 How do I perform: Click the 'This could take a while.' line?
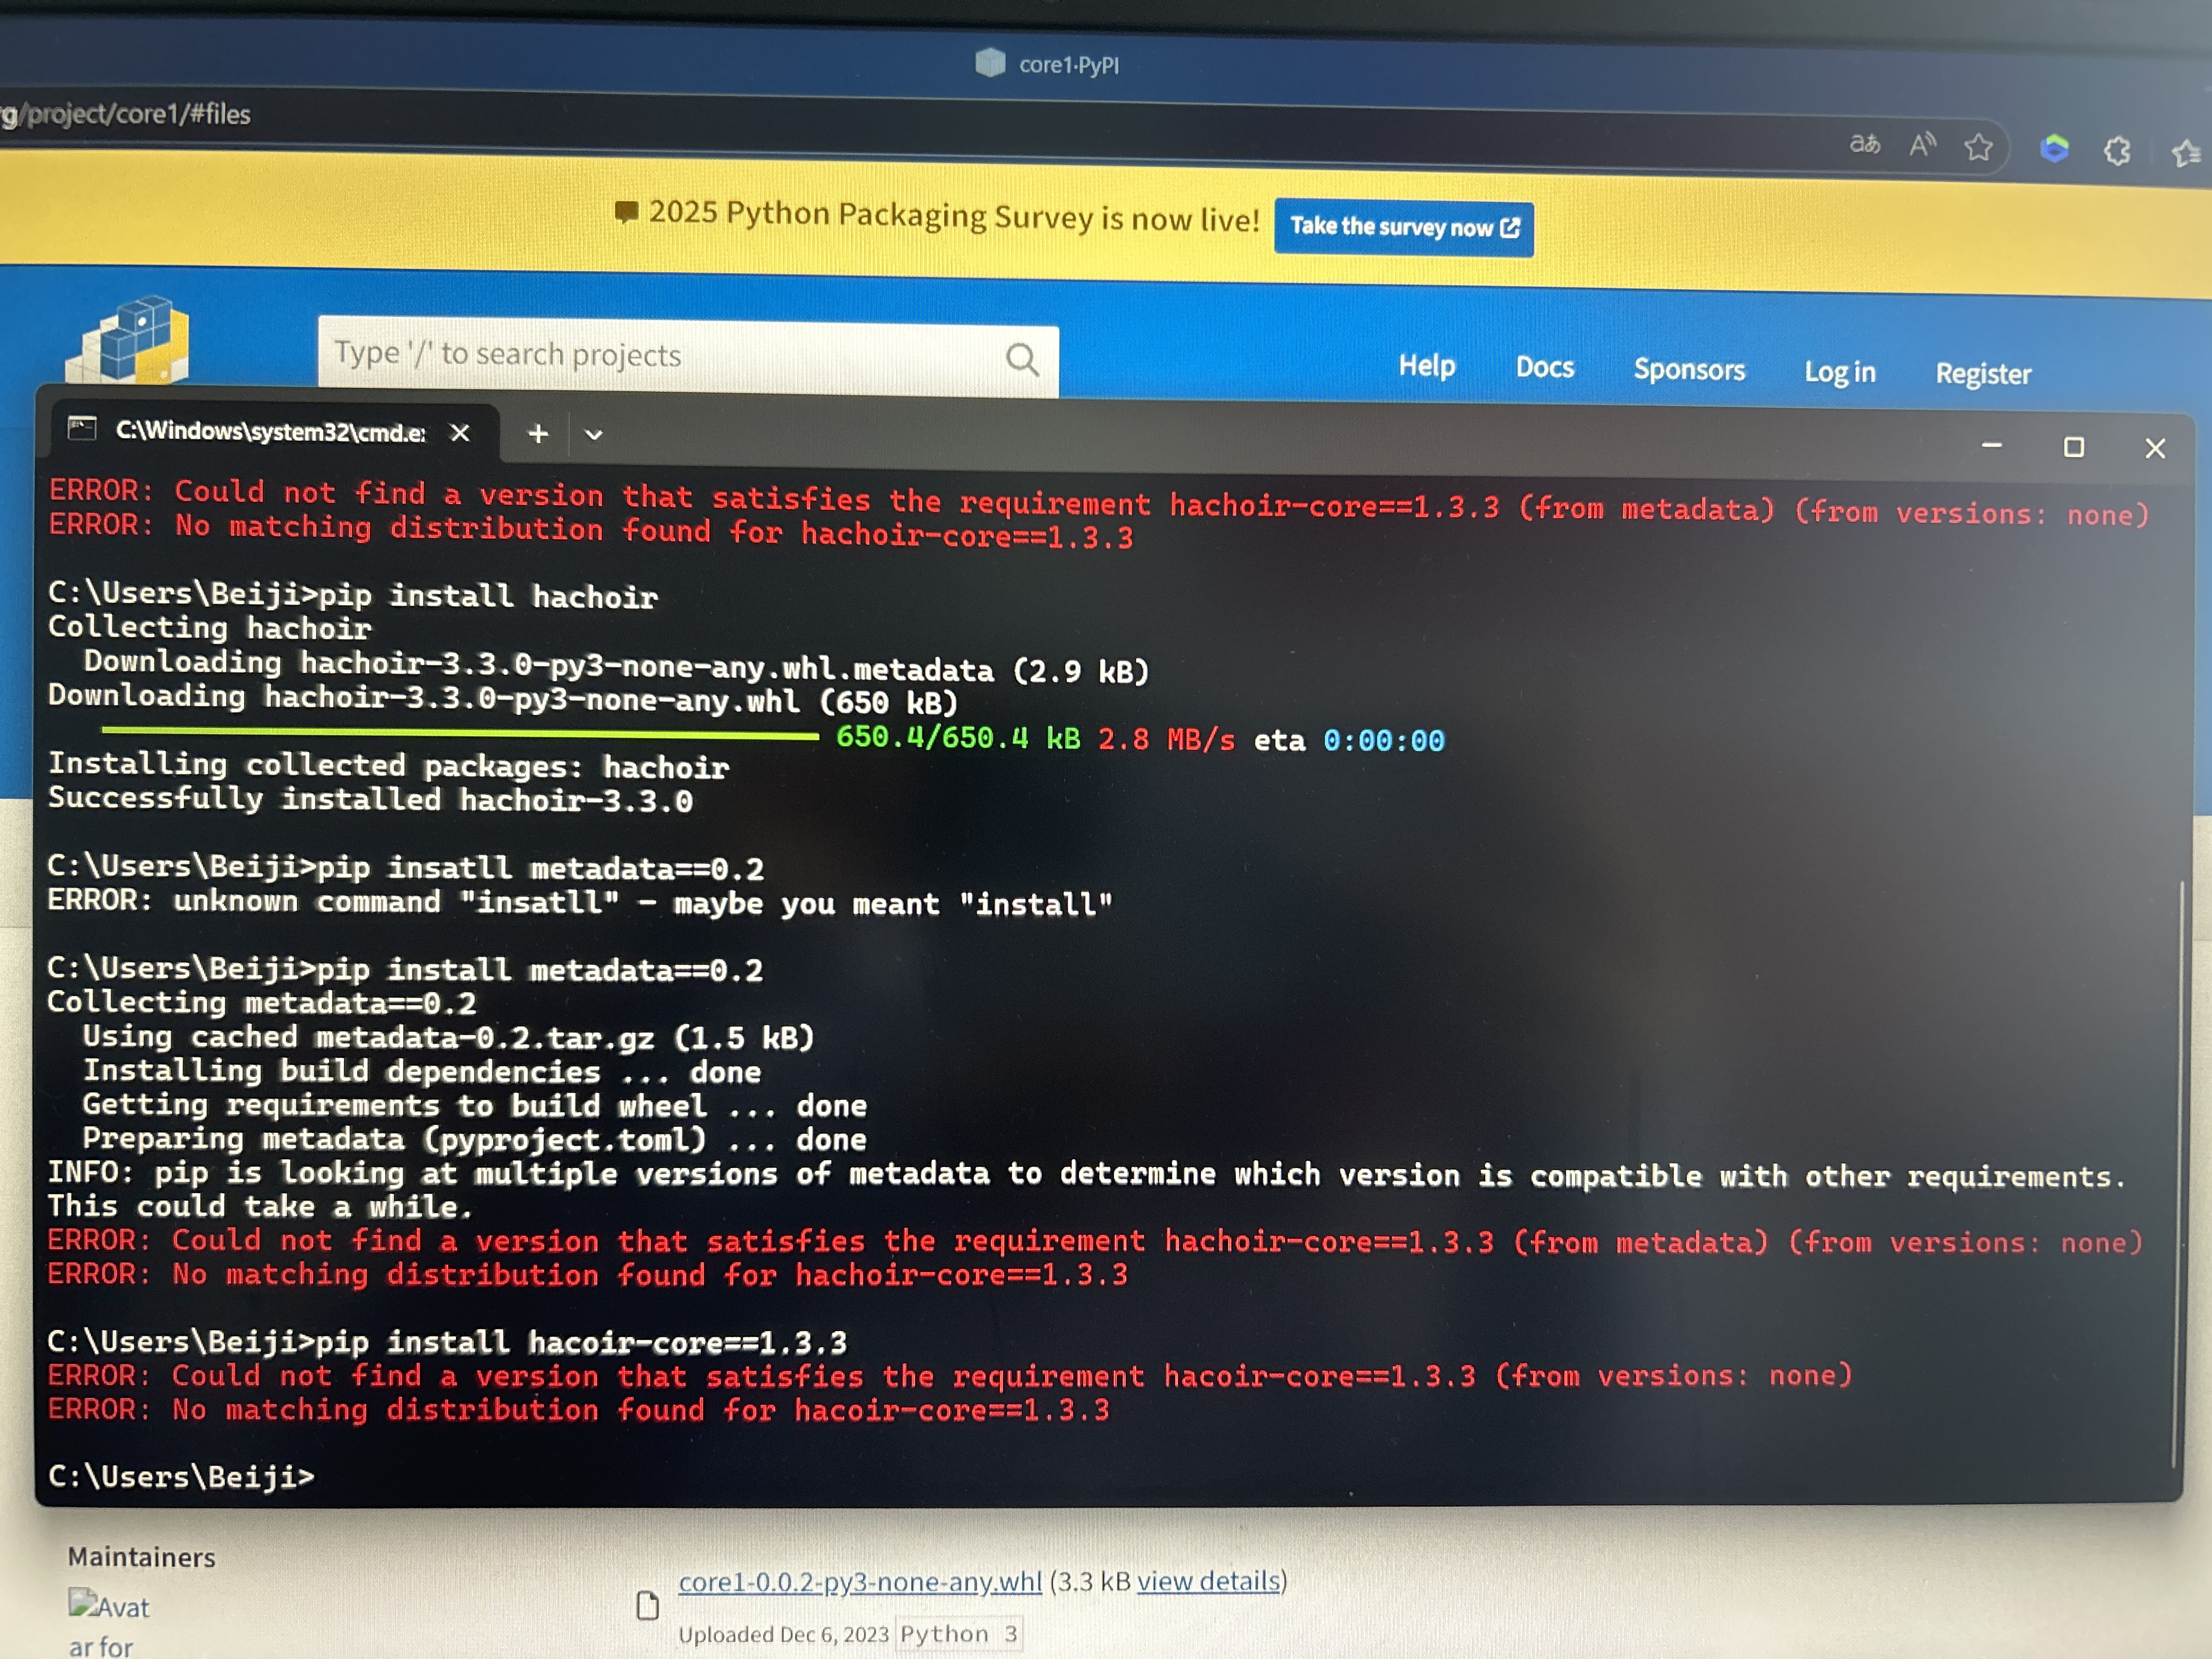(260, 1206)
